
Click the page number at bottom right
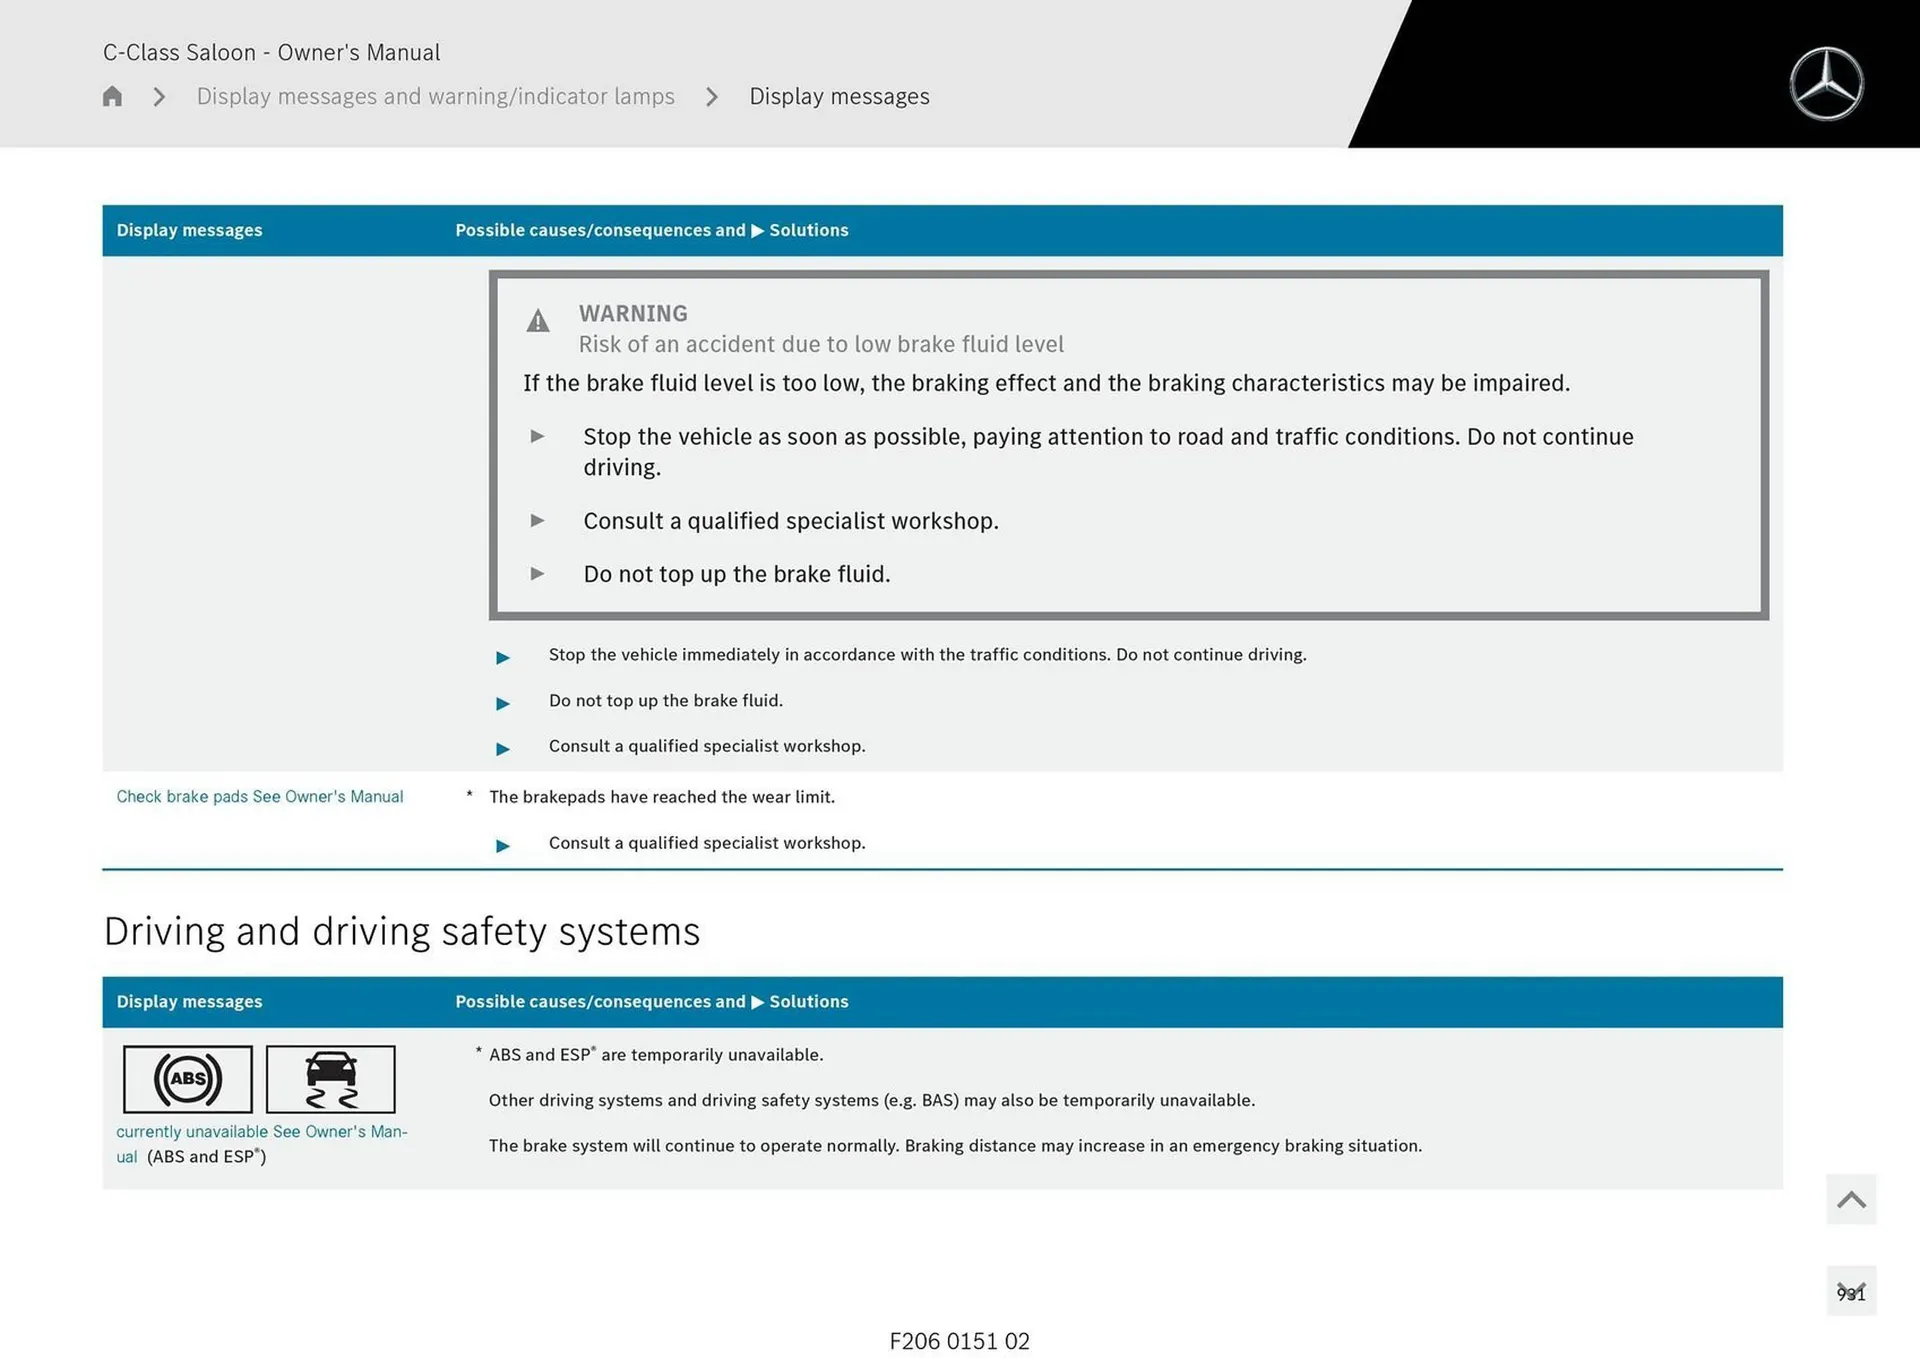pyautogui.click(x=1852, y=1292)
